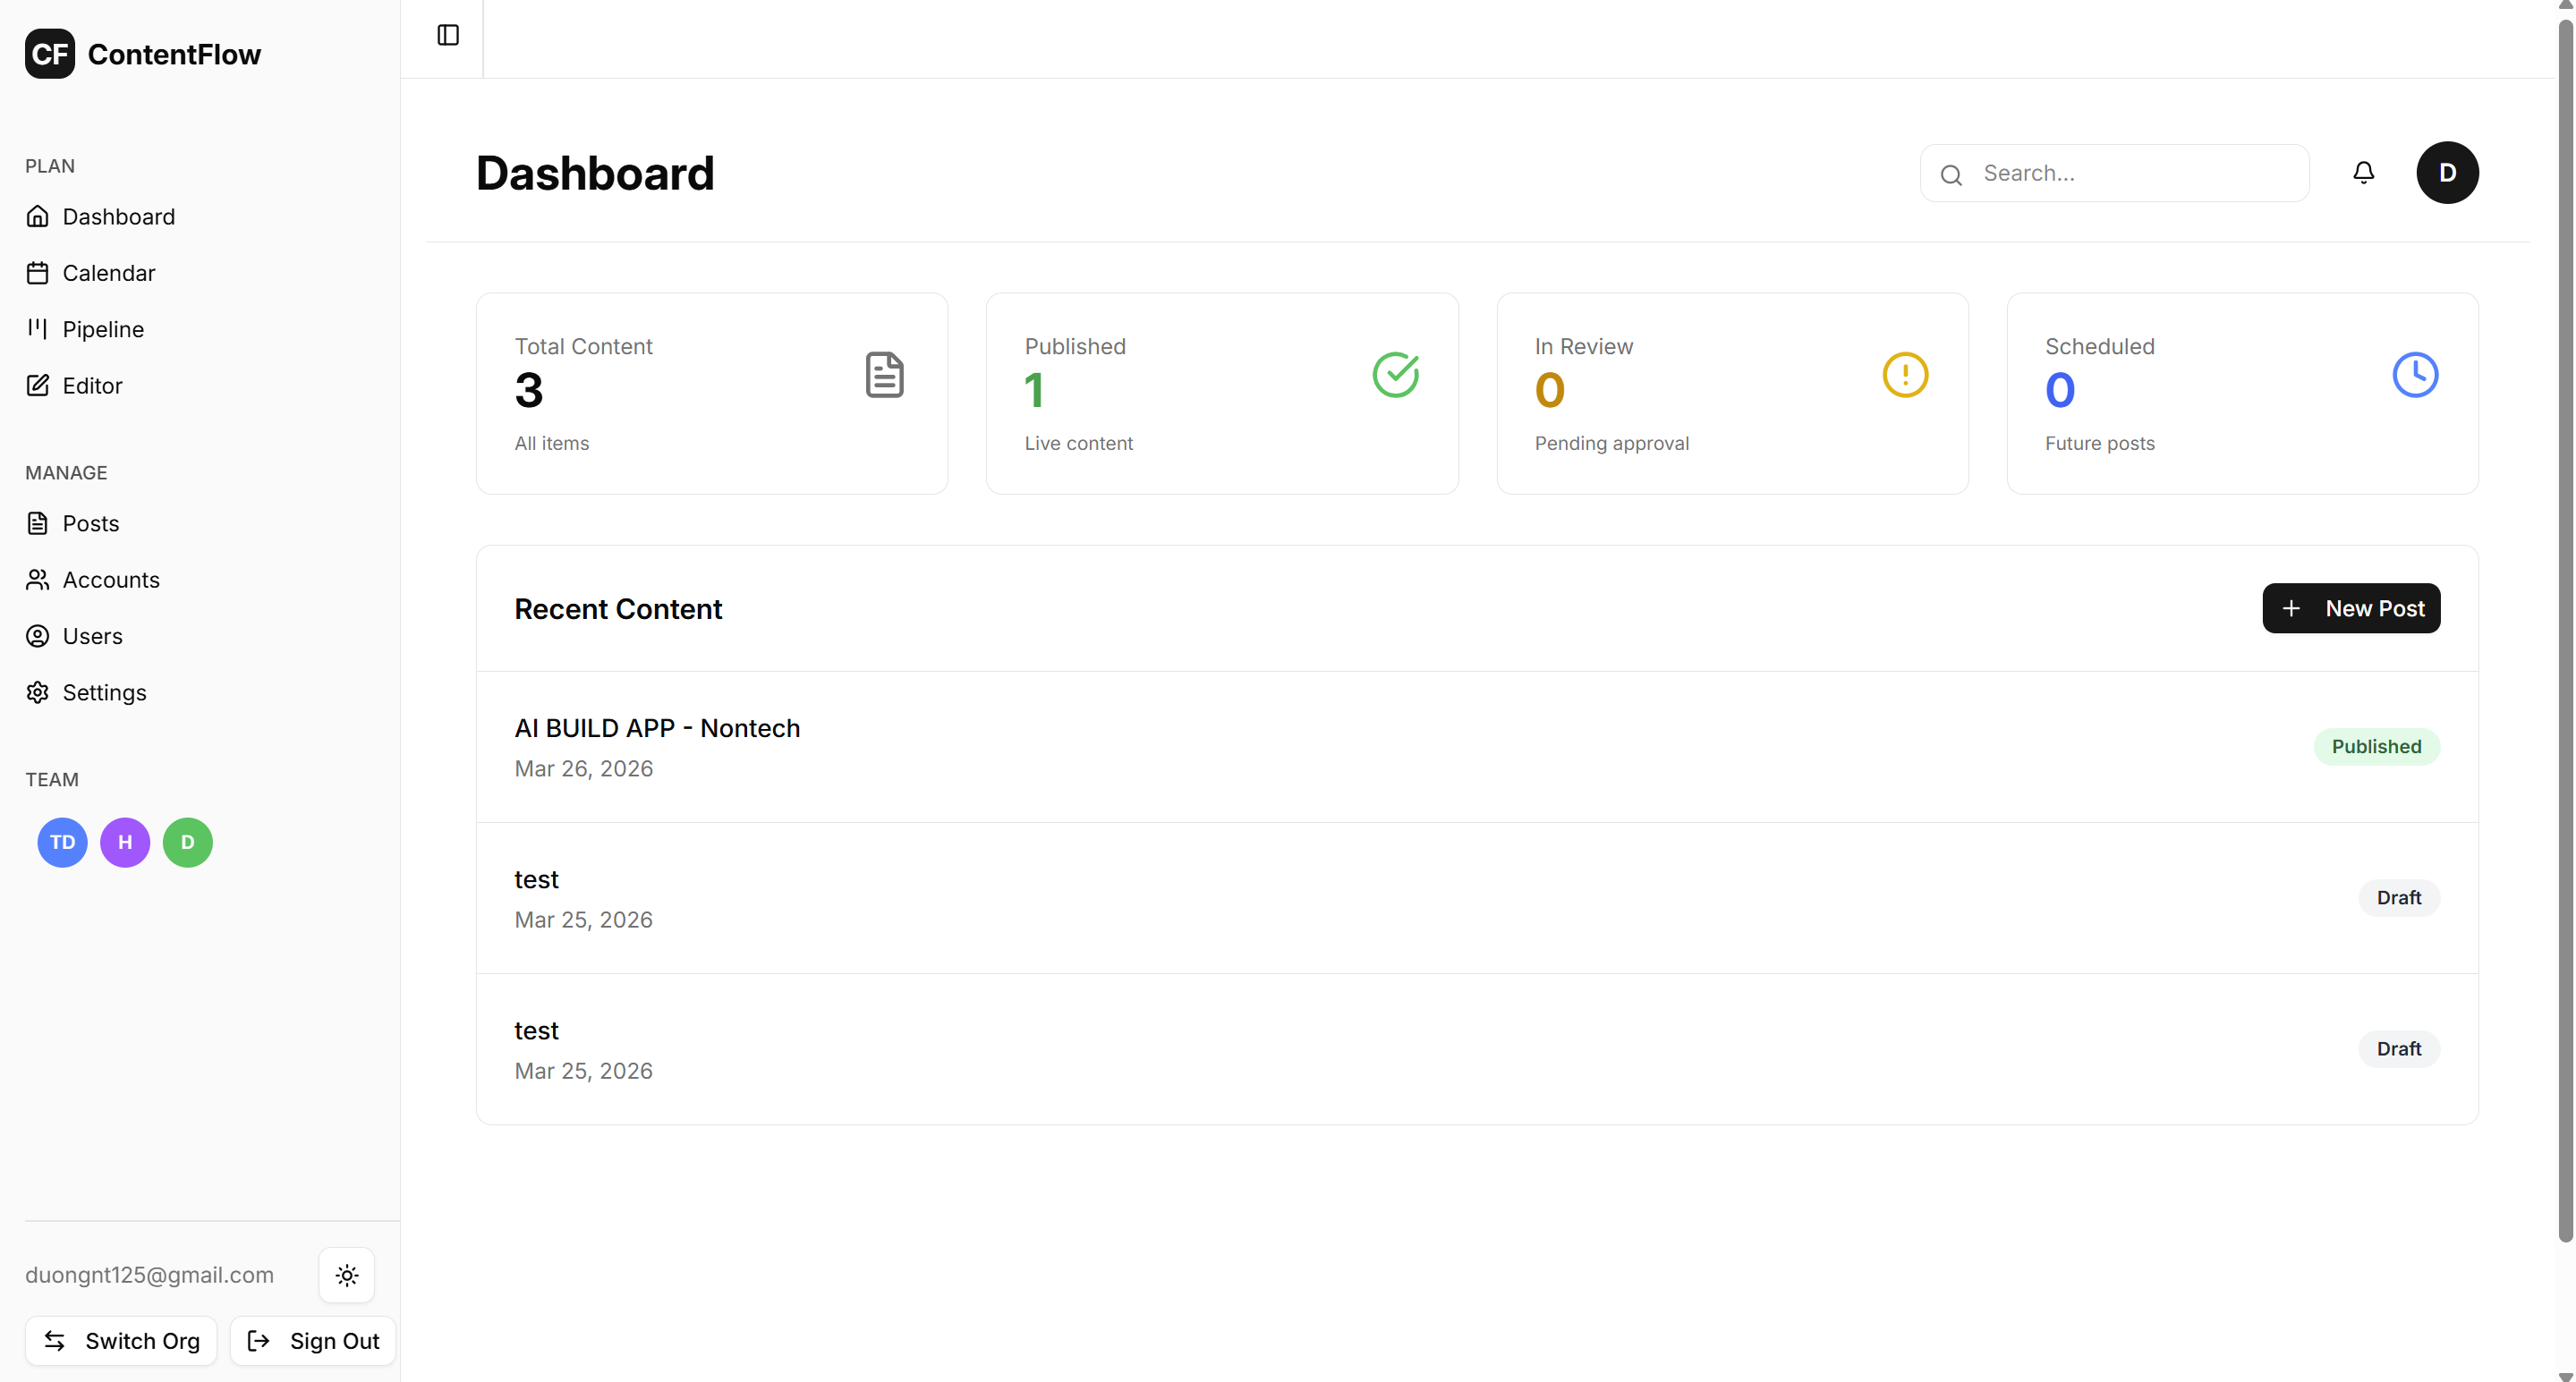This screenshot has height=1382, width=2576.
Task: Open Posts using its document icon
Action: [x=38, y=522]
